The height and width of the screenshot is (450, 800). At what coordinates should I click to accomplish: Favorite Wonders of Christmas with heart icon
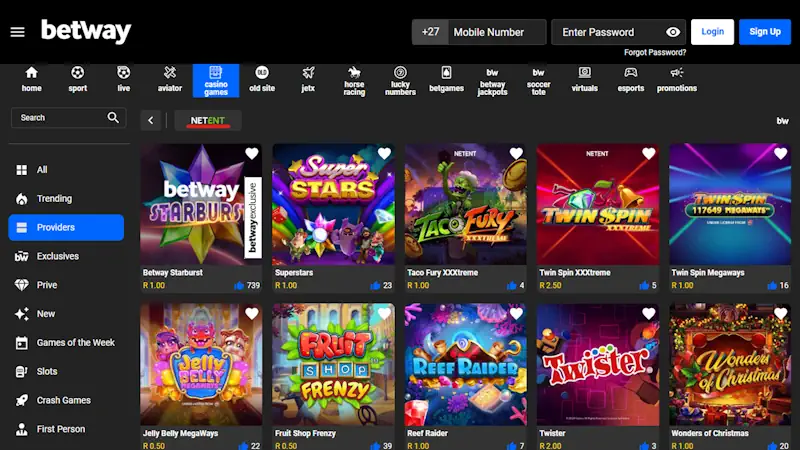coord(781,314)
